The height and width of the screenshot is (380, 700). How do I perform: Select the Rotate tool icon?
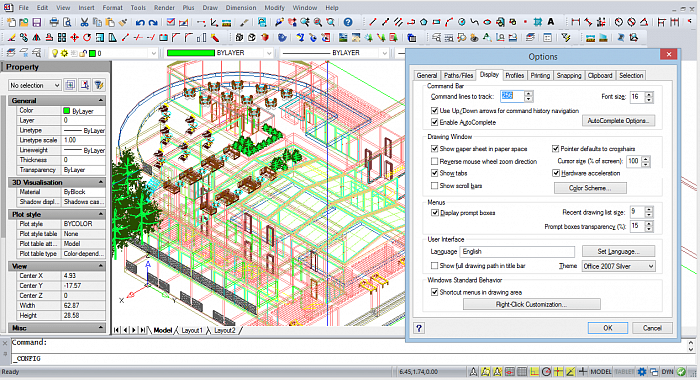tap(87, 38)
